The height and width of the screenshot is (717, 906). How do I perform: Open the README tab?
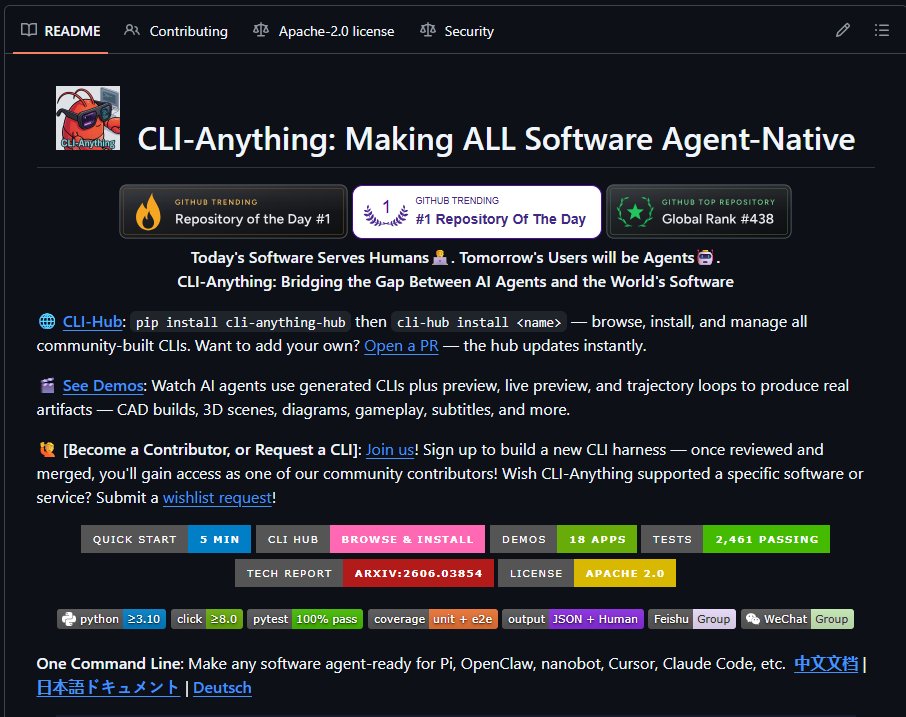pyautogui.click(x=60, y=31)
